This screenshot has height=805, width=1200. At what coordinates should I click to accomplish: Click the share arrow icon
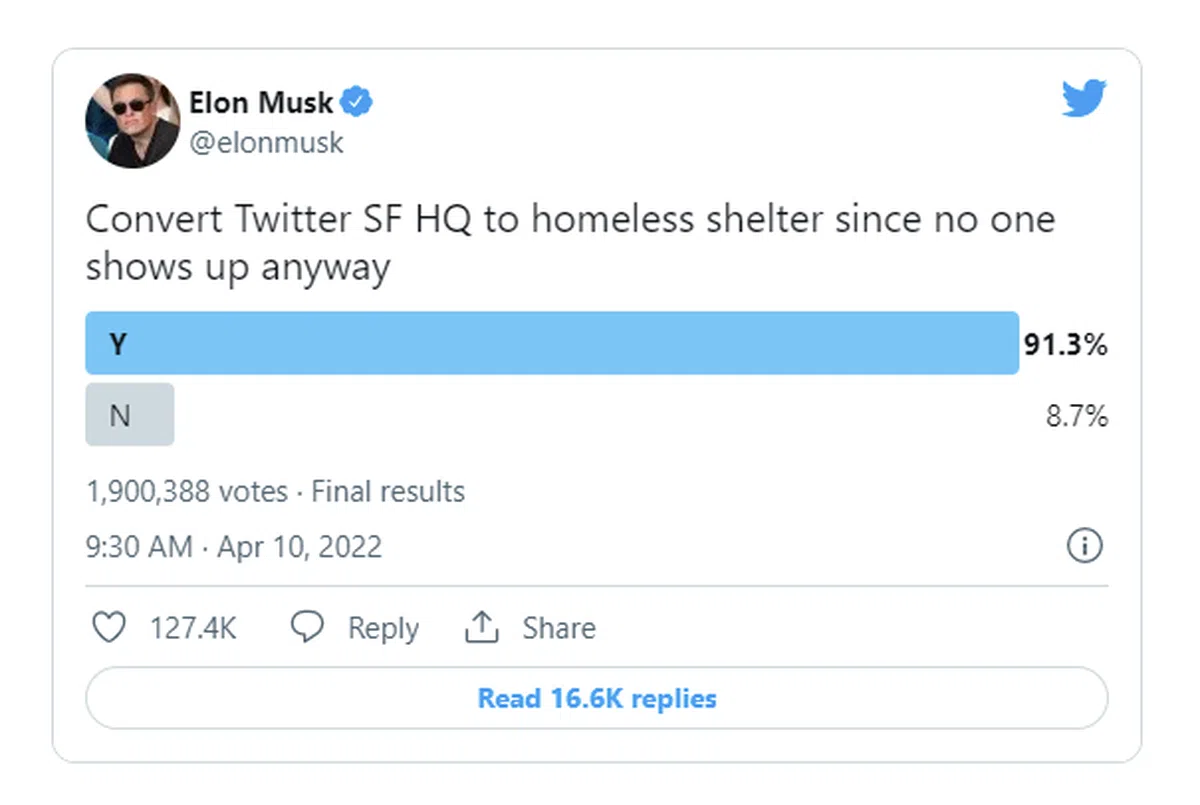point(481,628)
